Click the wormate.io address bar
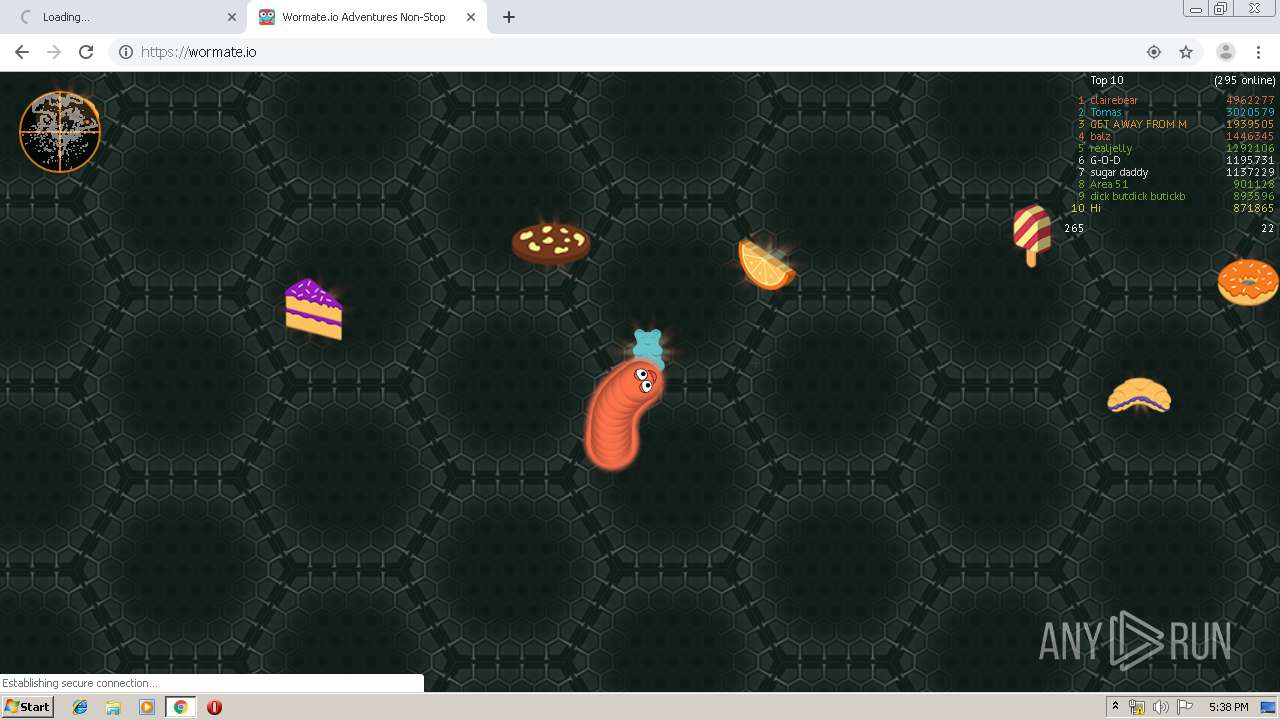 640,52
